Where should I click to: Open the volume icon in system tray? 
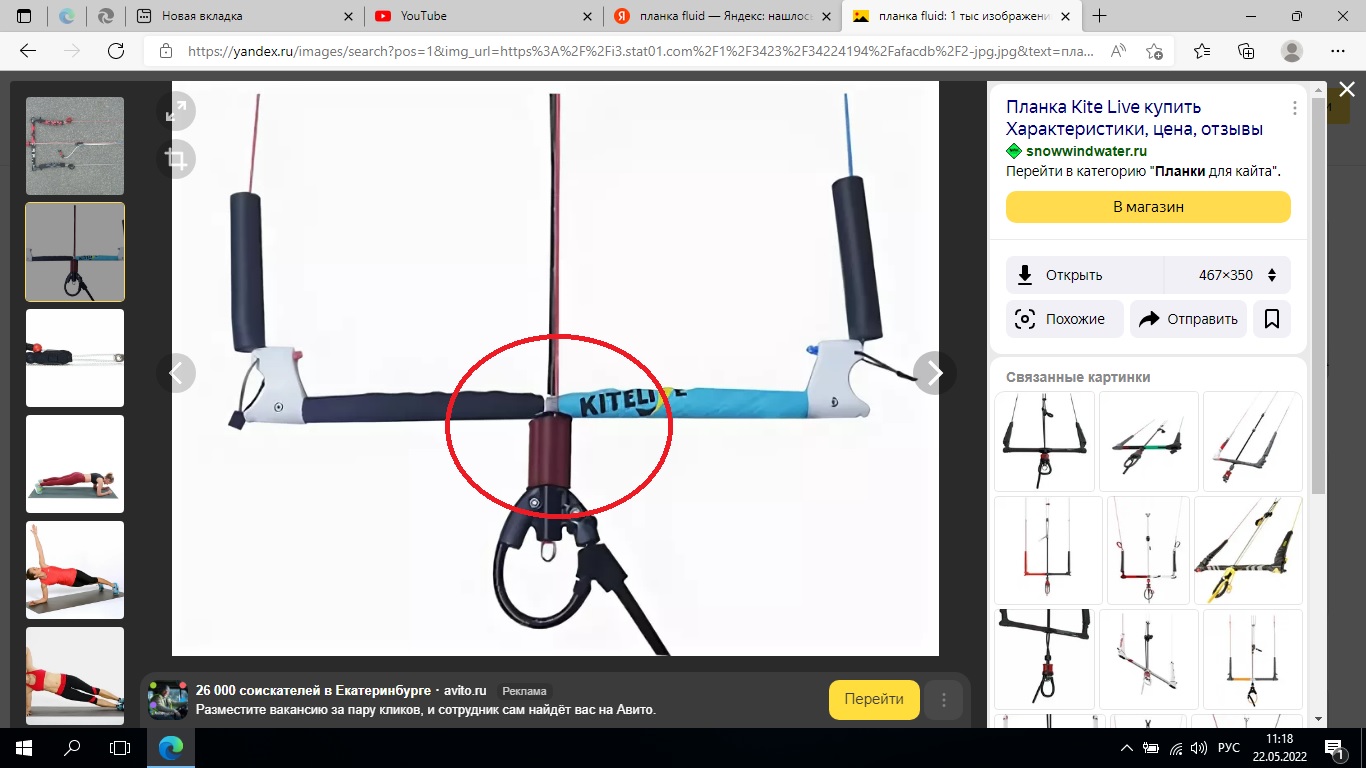[x=1200, y=748]
